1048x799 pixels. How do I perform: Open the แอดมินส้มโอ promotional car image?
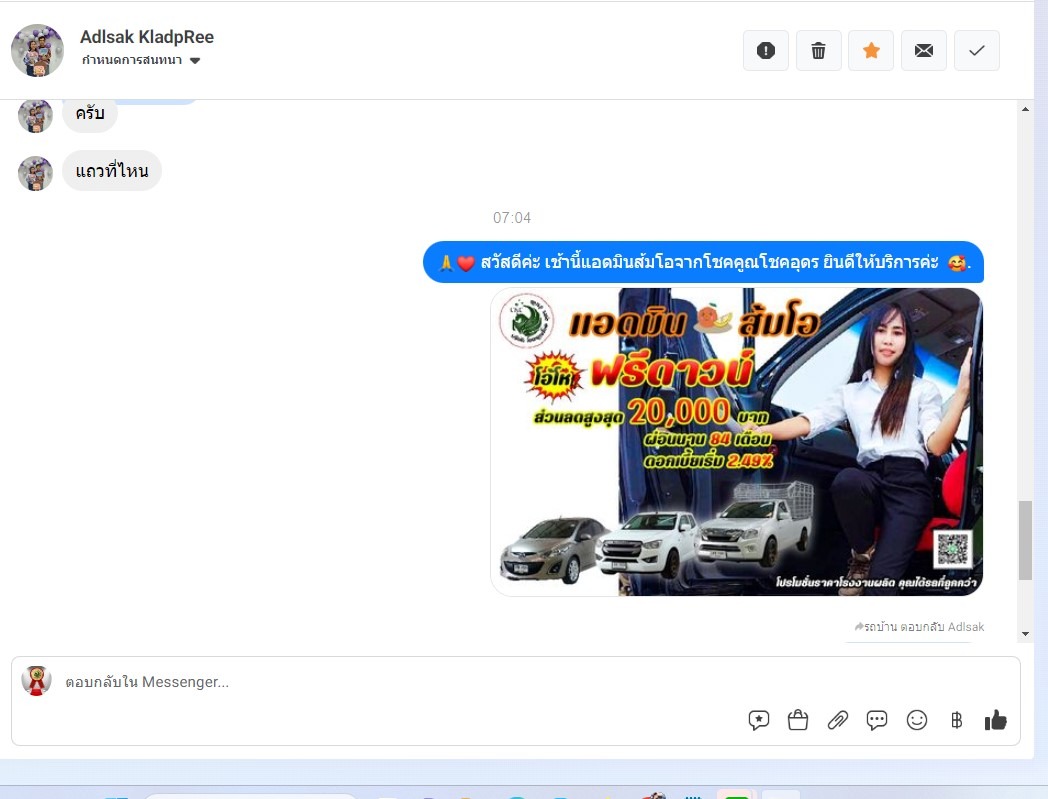[736, 441]
